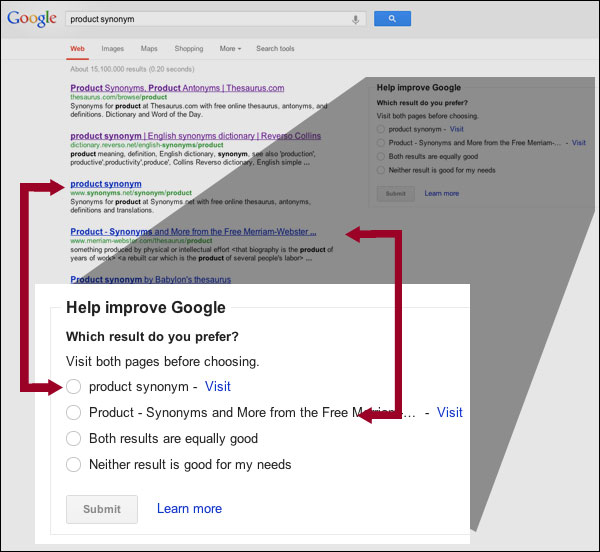Viewport: 600px width, 552px height.
Task: Open Search tools options
Action: point(275,48)
